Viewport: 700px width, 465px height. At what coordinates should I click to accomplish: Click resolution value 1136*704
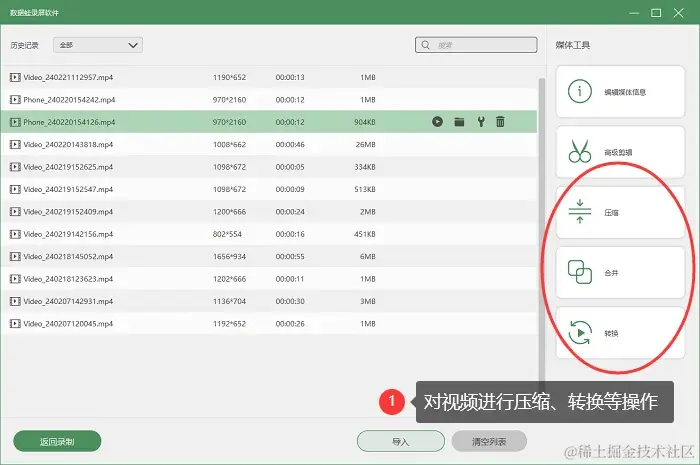tap(229, 301)
